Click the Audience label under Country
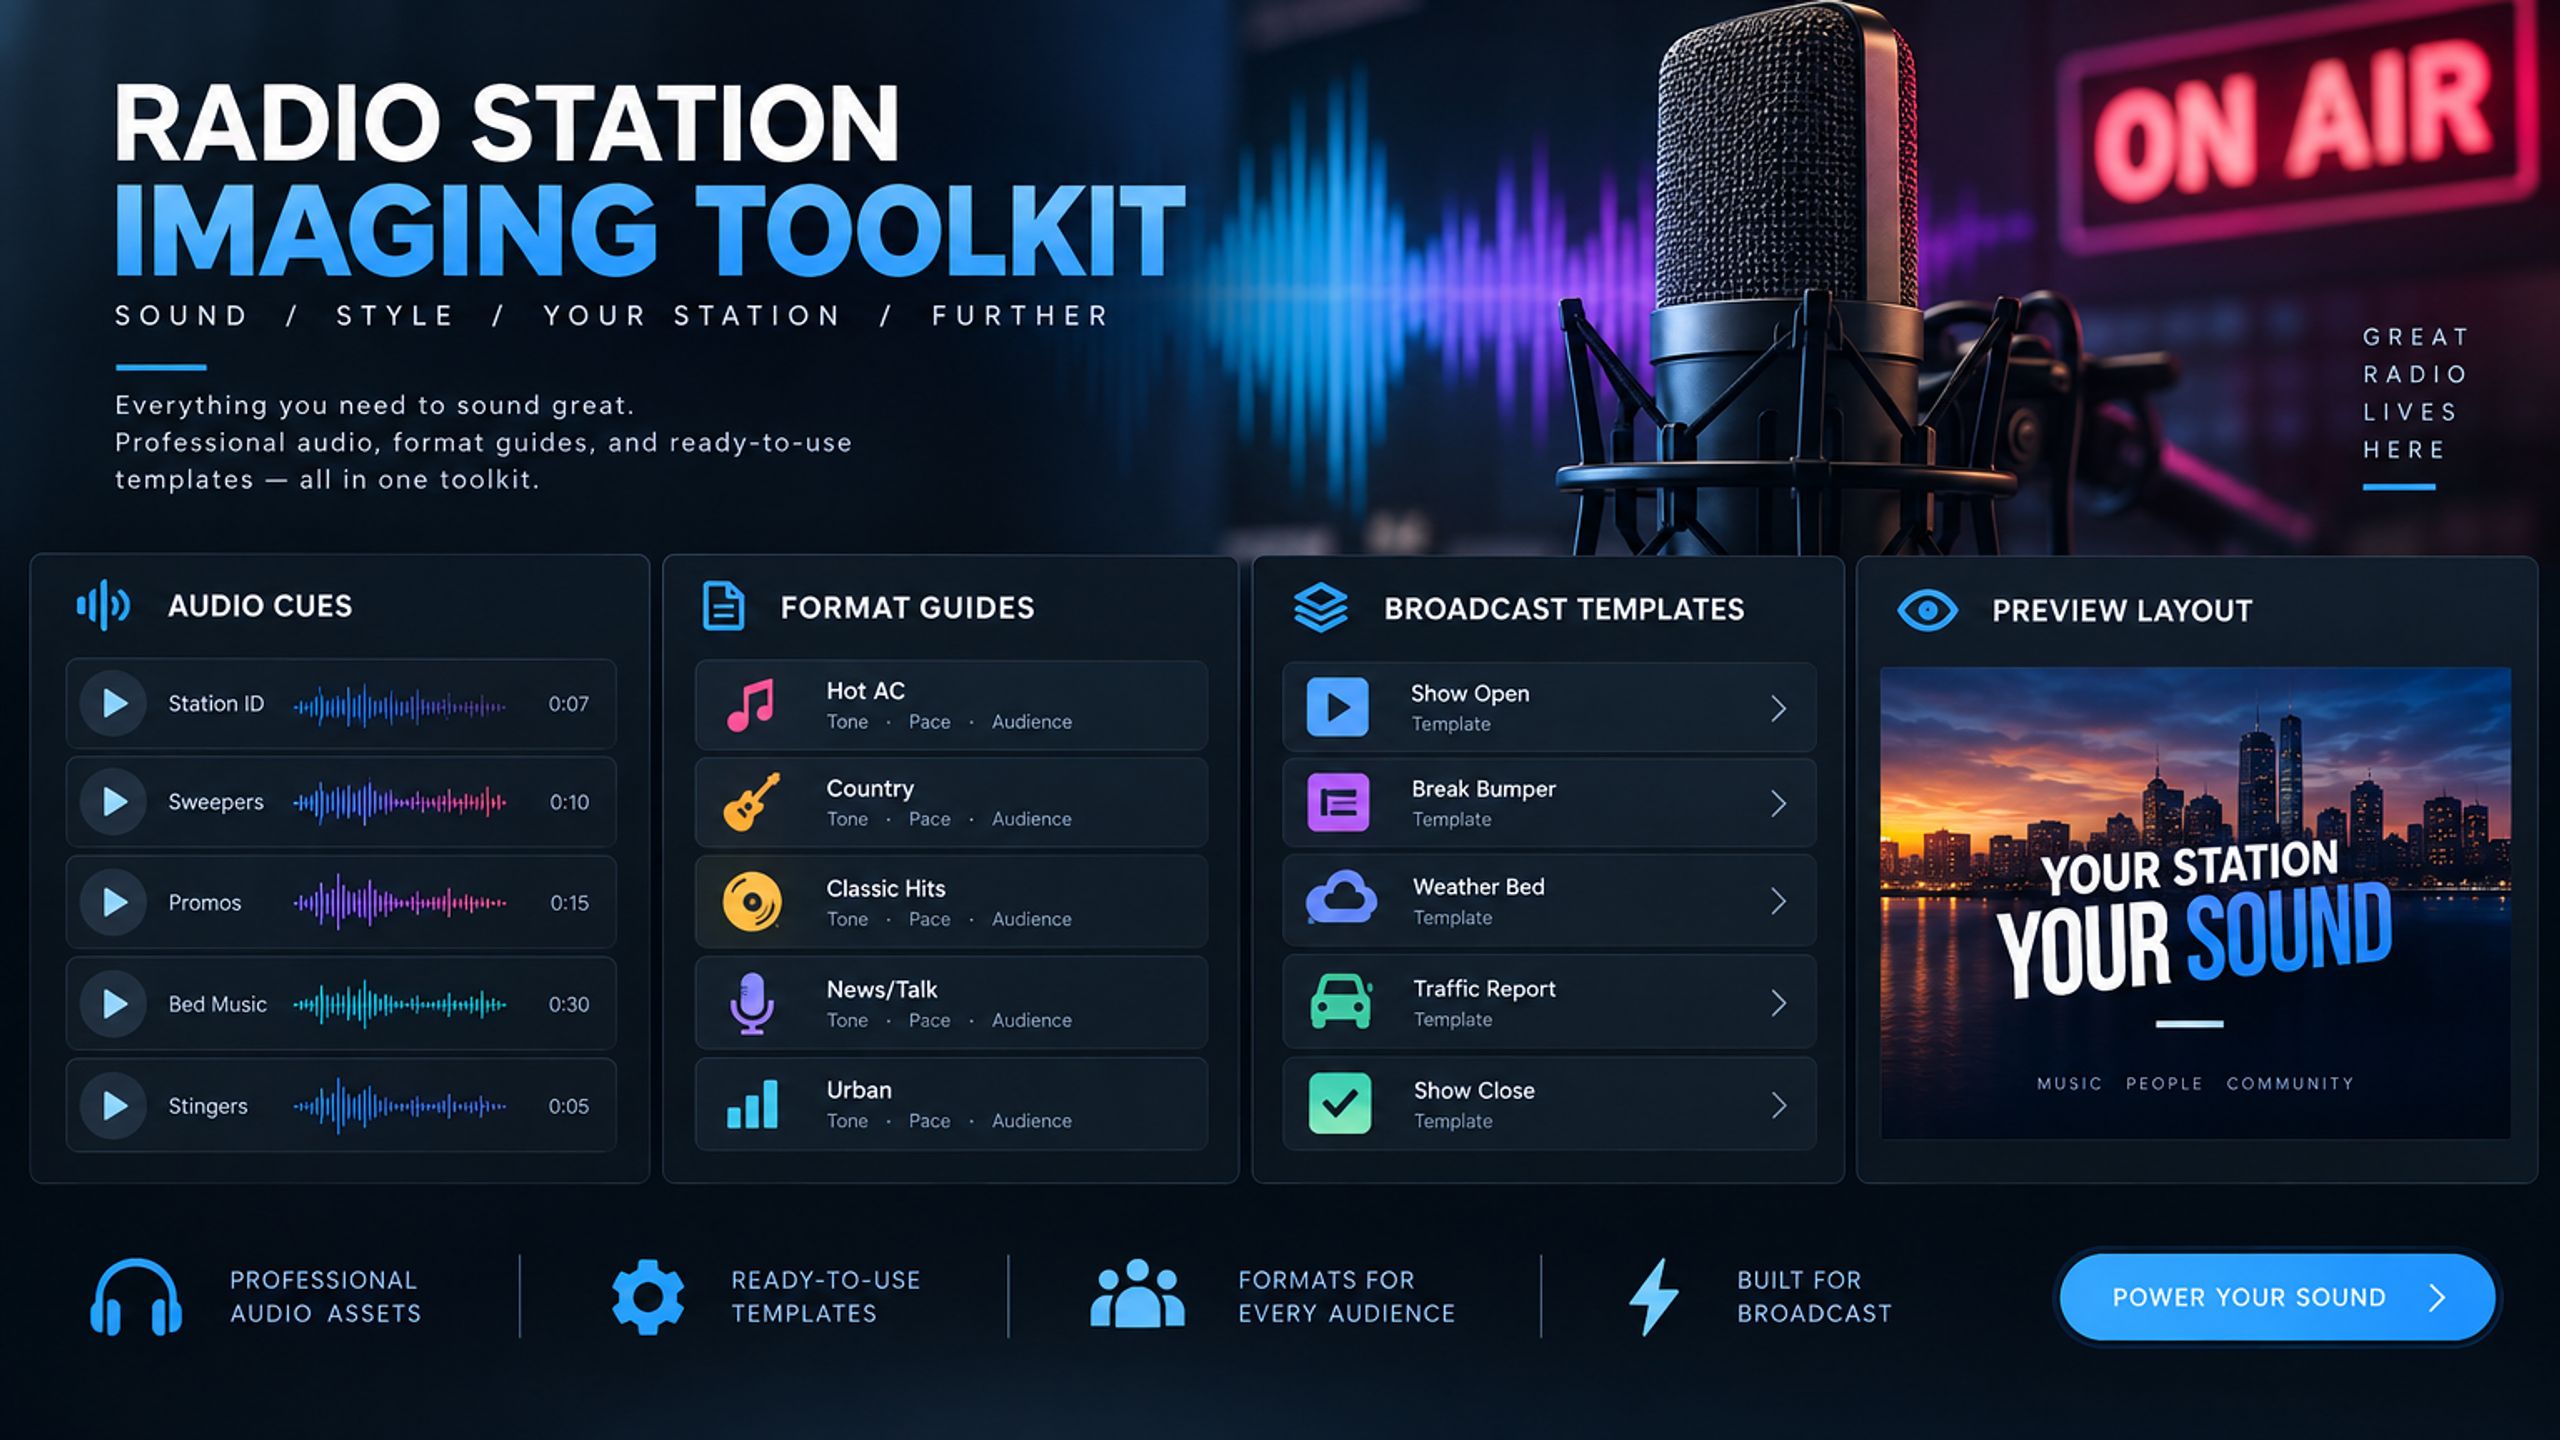 (1031, 819)
